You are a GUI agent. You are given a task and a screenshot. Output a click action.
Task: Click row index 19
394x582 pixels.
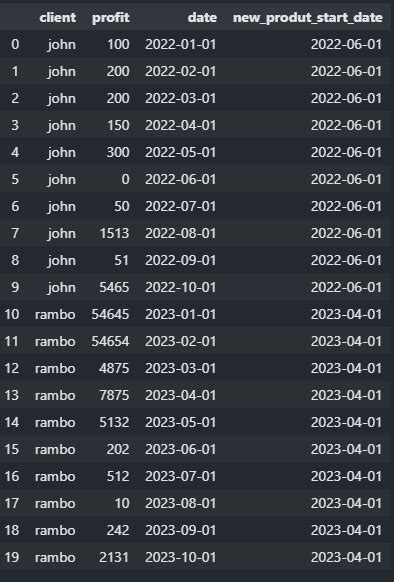pos(12,558)
